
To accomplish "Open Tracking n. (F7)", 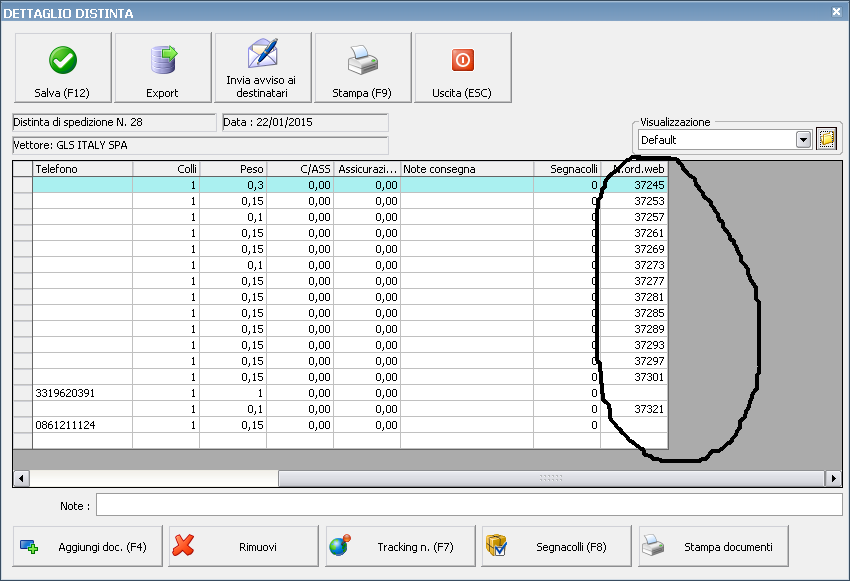I will pyautogui.click(x=400, y=547).
